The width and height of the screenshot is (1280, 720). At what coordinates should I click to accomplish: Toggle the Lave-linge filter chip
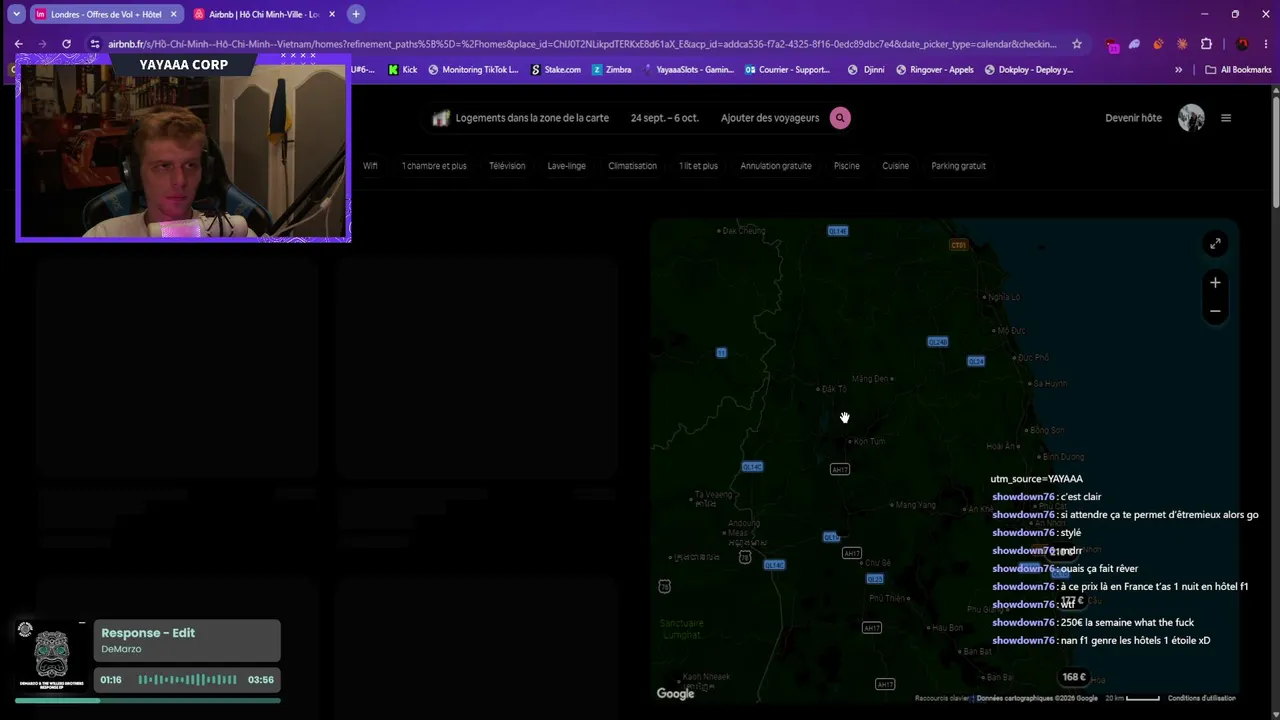coord(567,166)
